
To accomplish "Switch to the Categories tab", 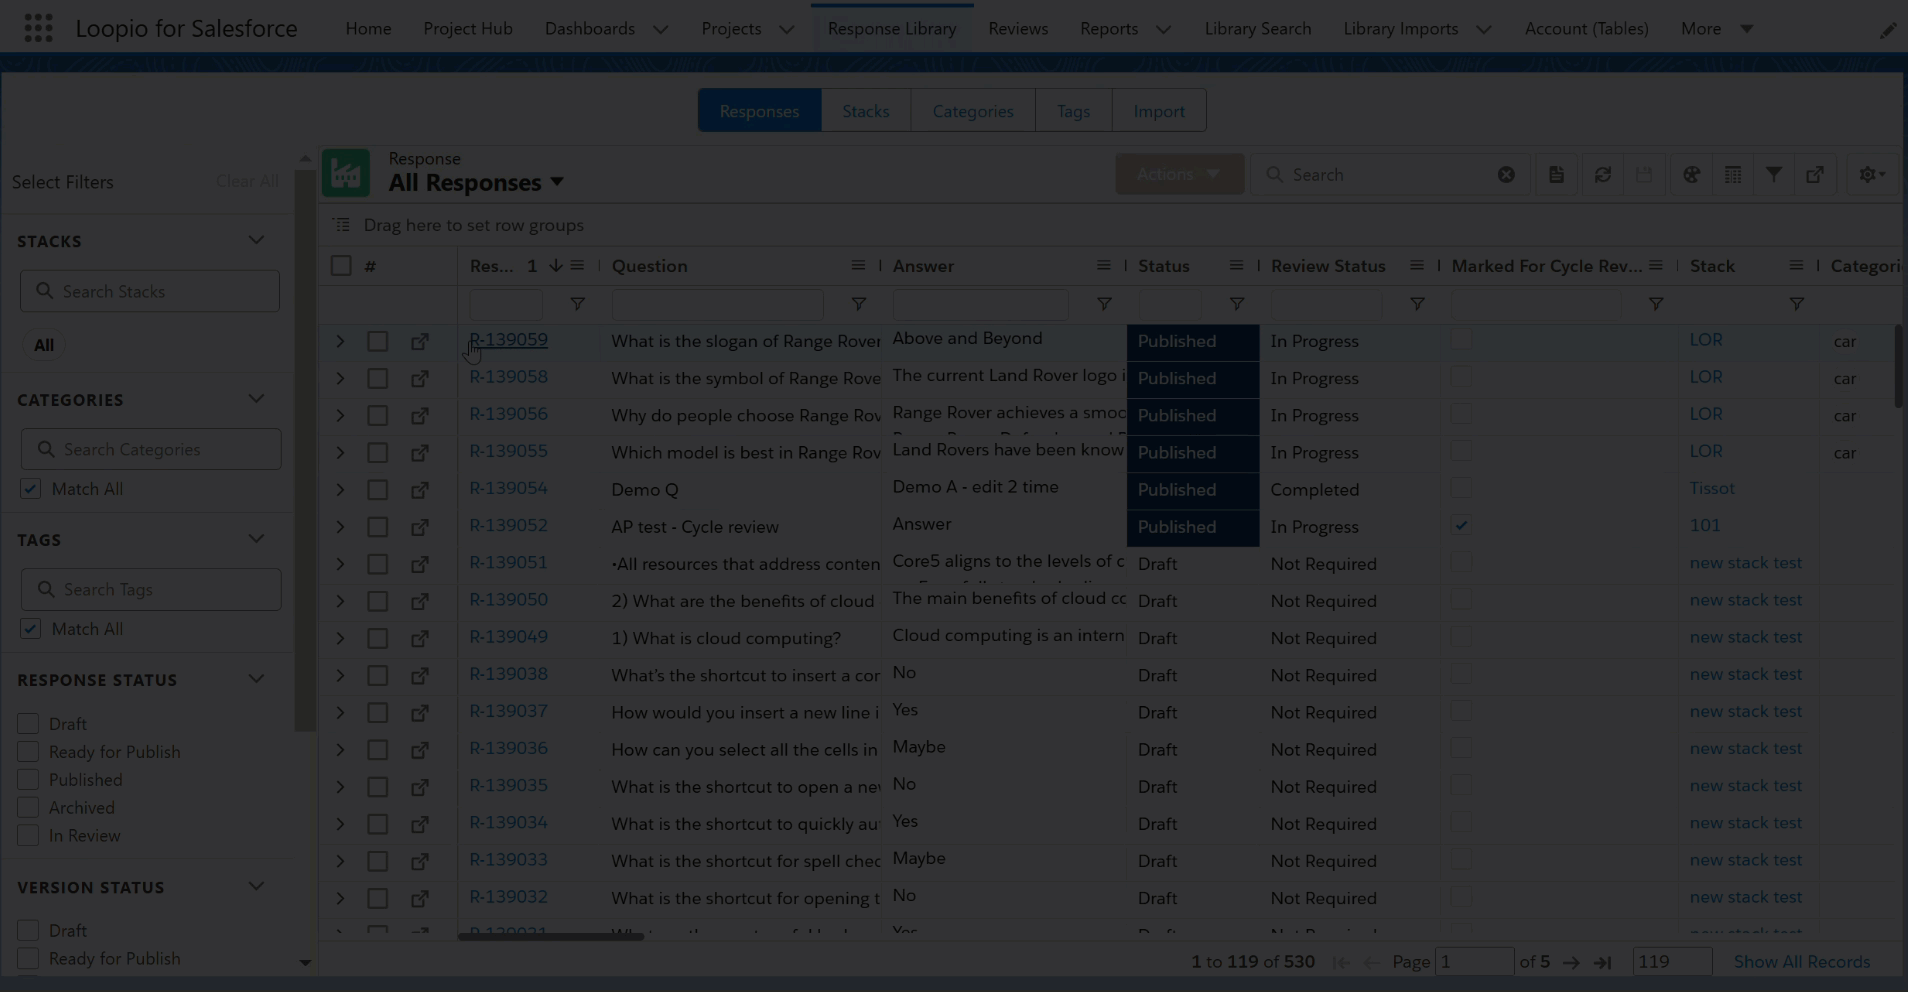I will 973,111.
